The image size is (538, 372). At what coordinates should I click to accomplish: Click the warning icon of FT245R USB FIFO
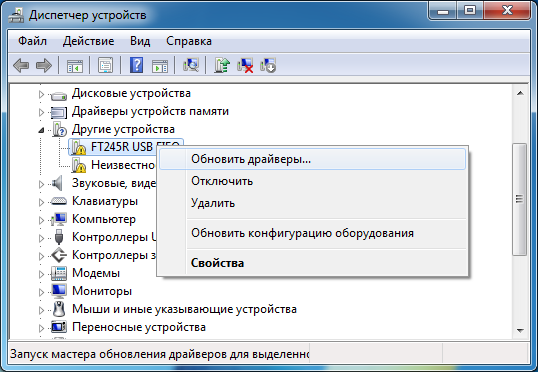coord(78,148)
